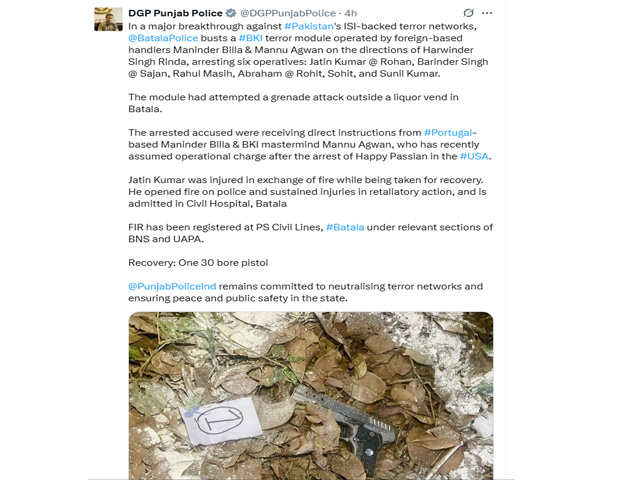
Task: Open the #BKI hashtag
Action: pos(251,38)
